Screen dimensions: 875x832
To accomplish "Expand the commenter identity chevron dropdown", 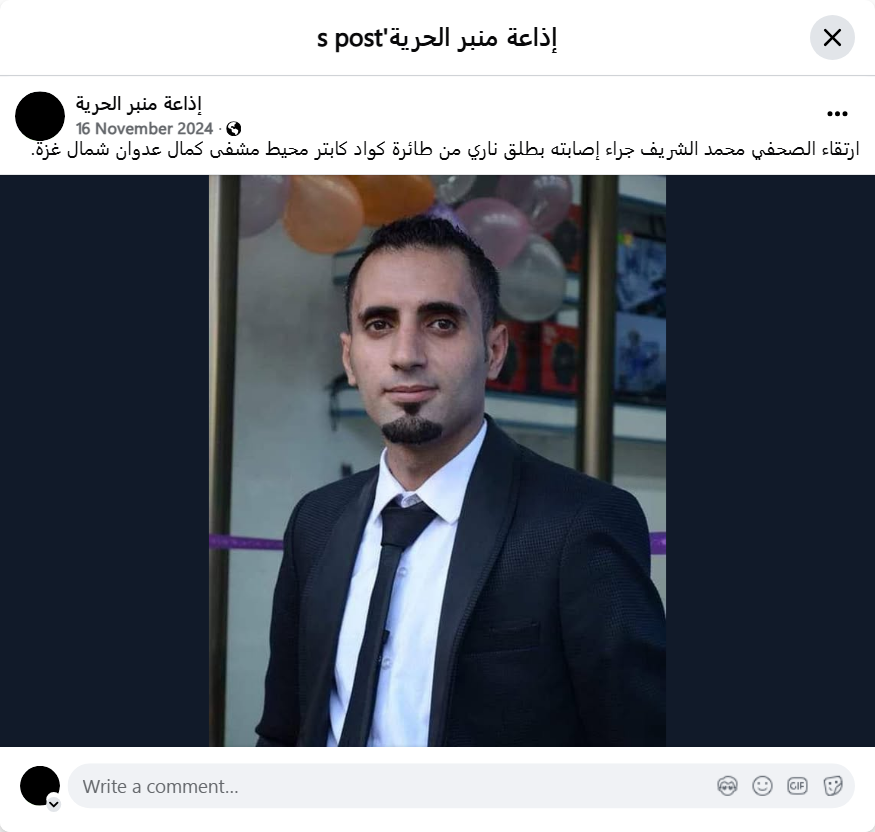I will click(54, 804).
